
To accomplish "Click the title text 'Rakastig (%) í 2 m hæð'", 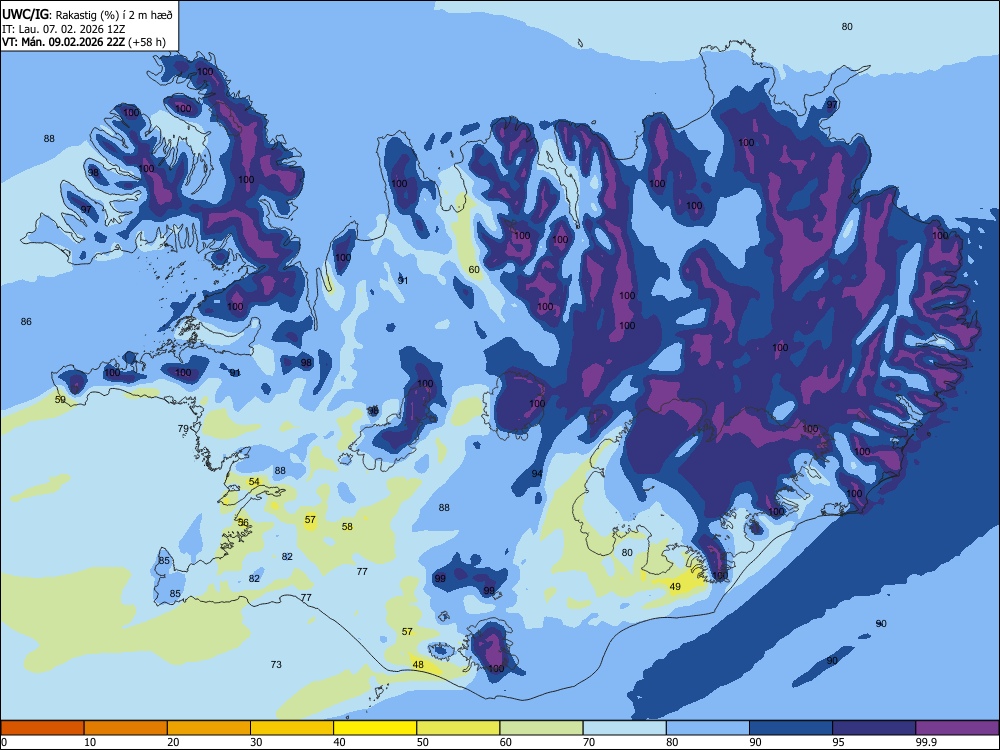I will tap(114, 15).
